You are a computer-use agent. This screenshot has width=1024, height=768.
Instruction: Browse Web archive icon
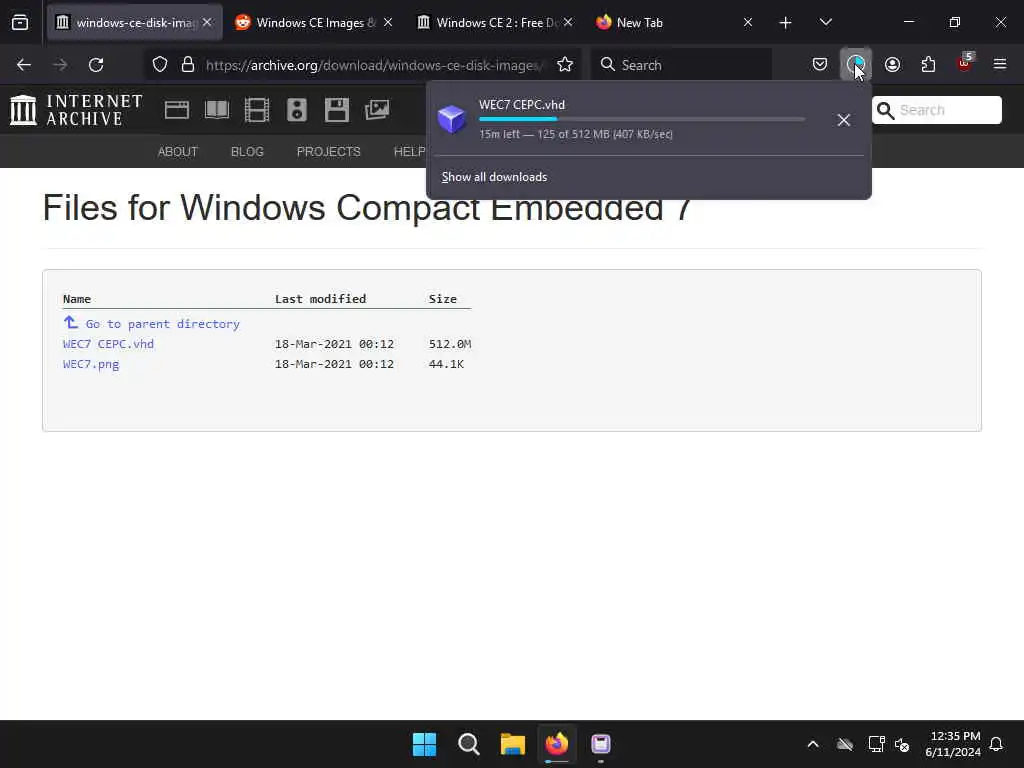[177, 110]
